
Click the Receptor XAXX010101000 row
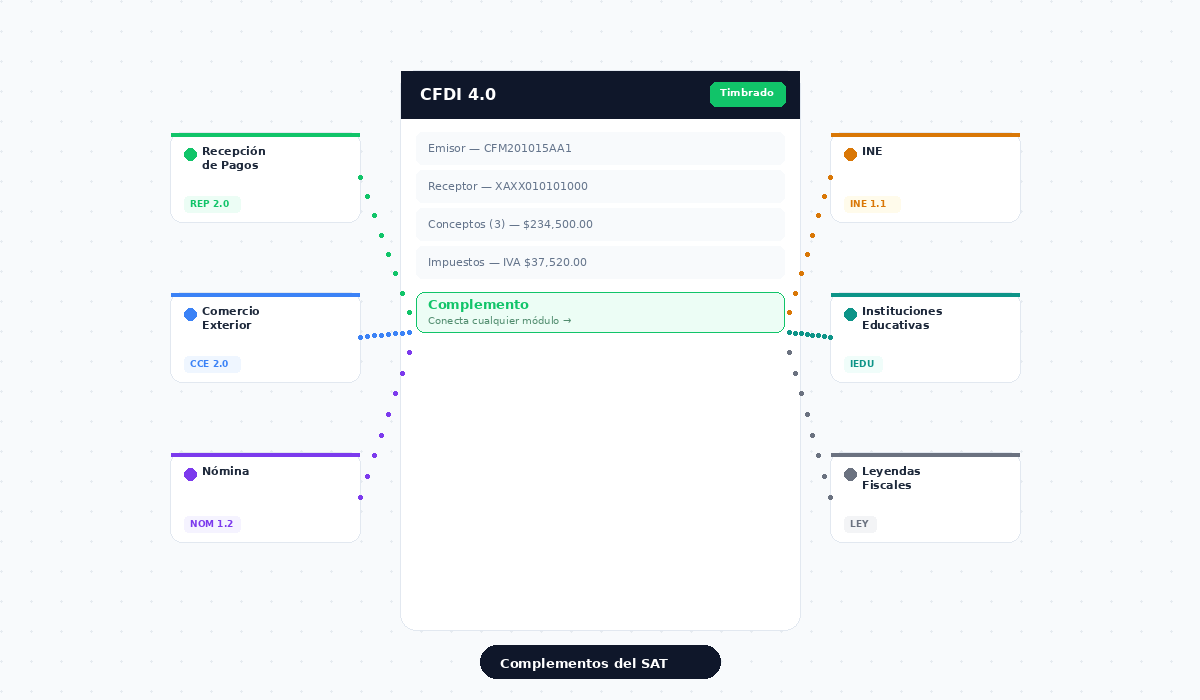(600, 186)
